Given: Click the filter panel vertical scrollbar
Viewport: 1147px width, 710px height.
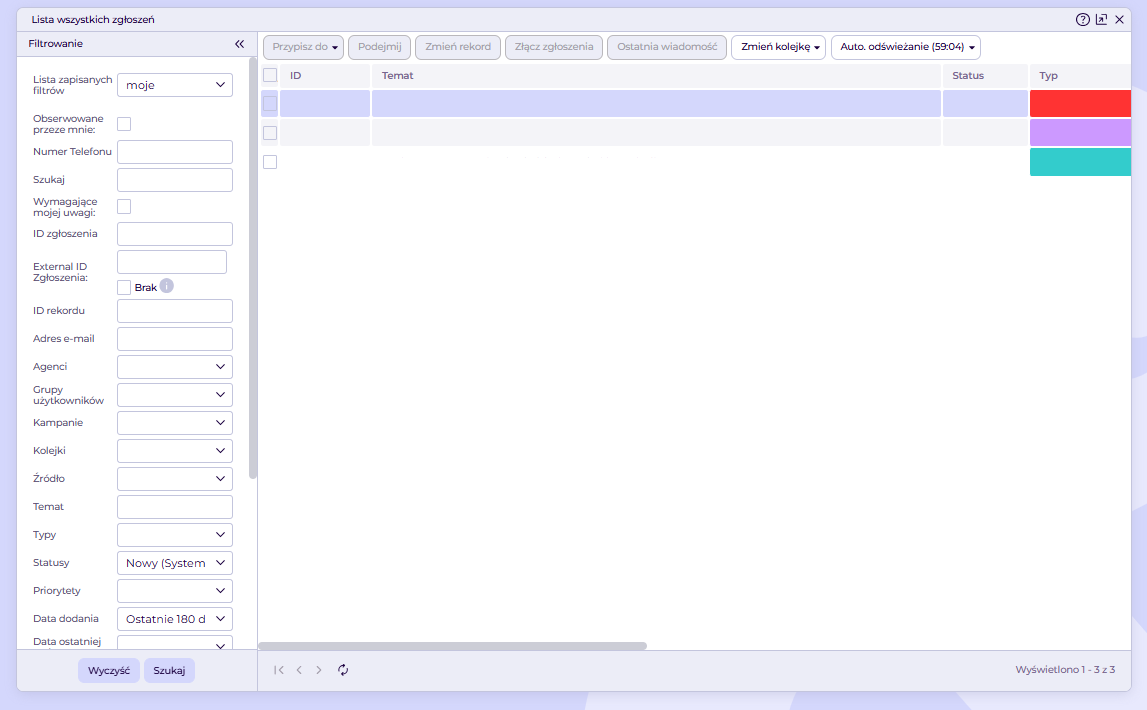Looking at the screenshot, I should coord(253,268).
